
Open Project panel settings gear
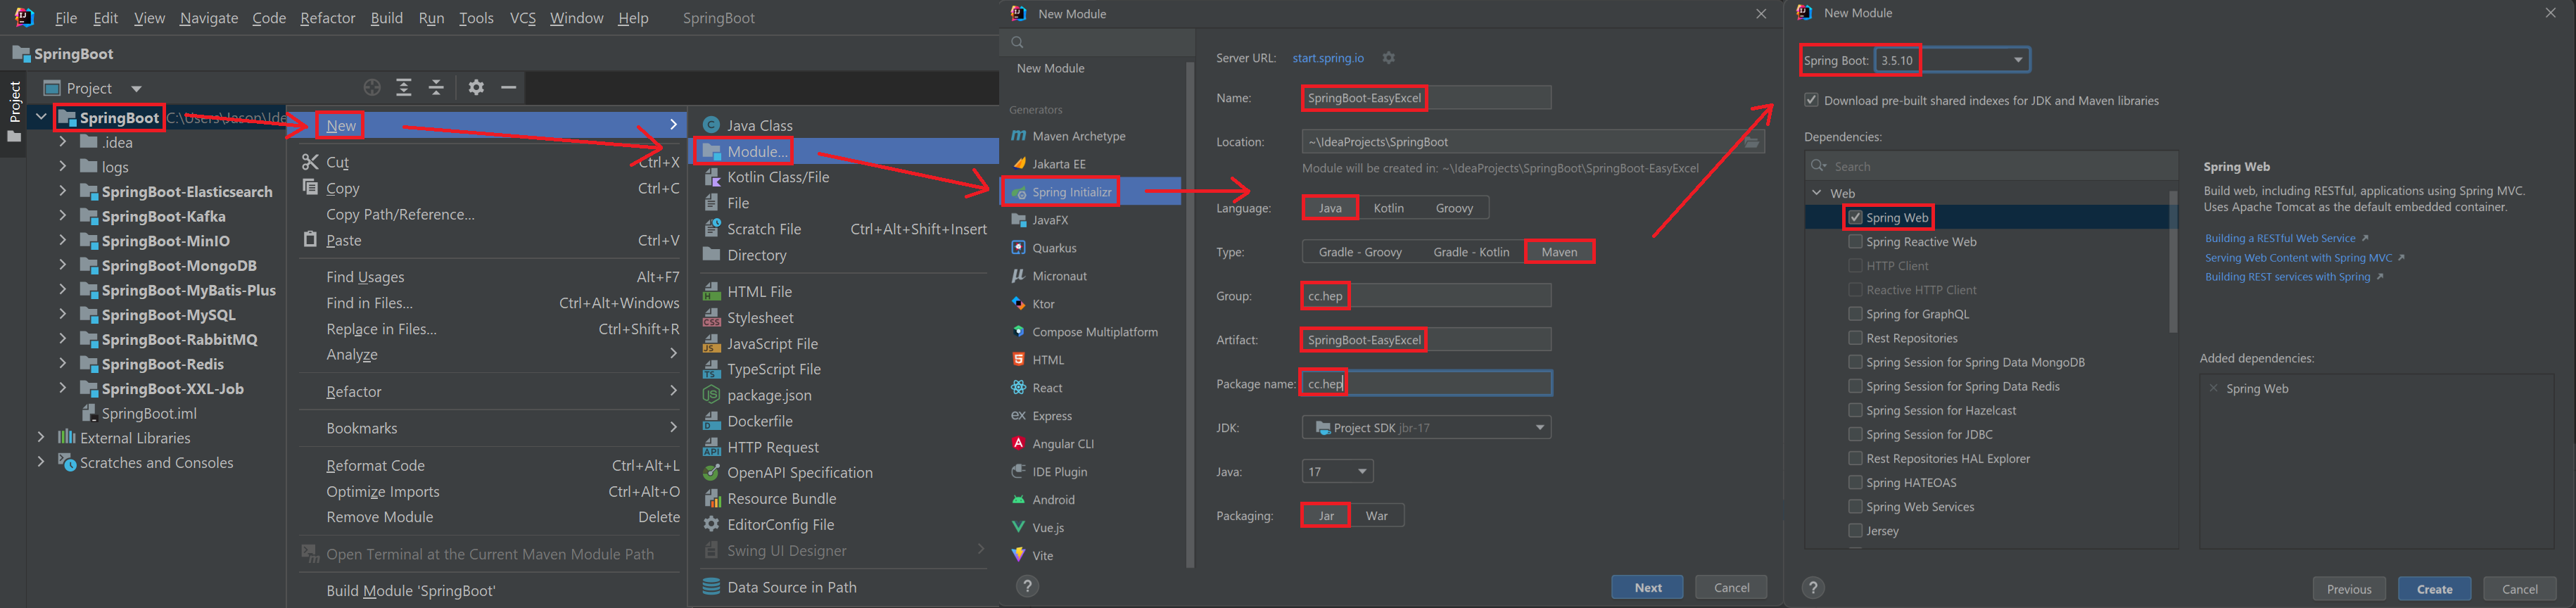tap(476, 88)
